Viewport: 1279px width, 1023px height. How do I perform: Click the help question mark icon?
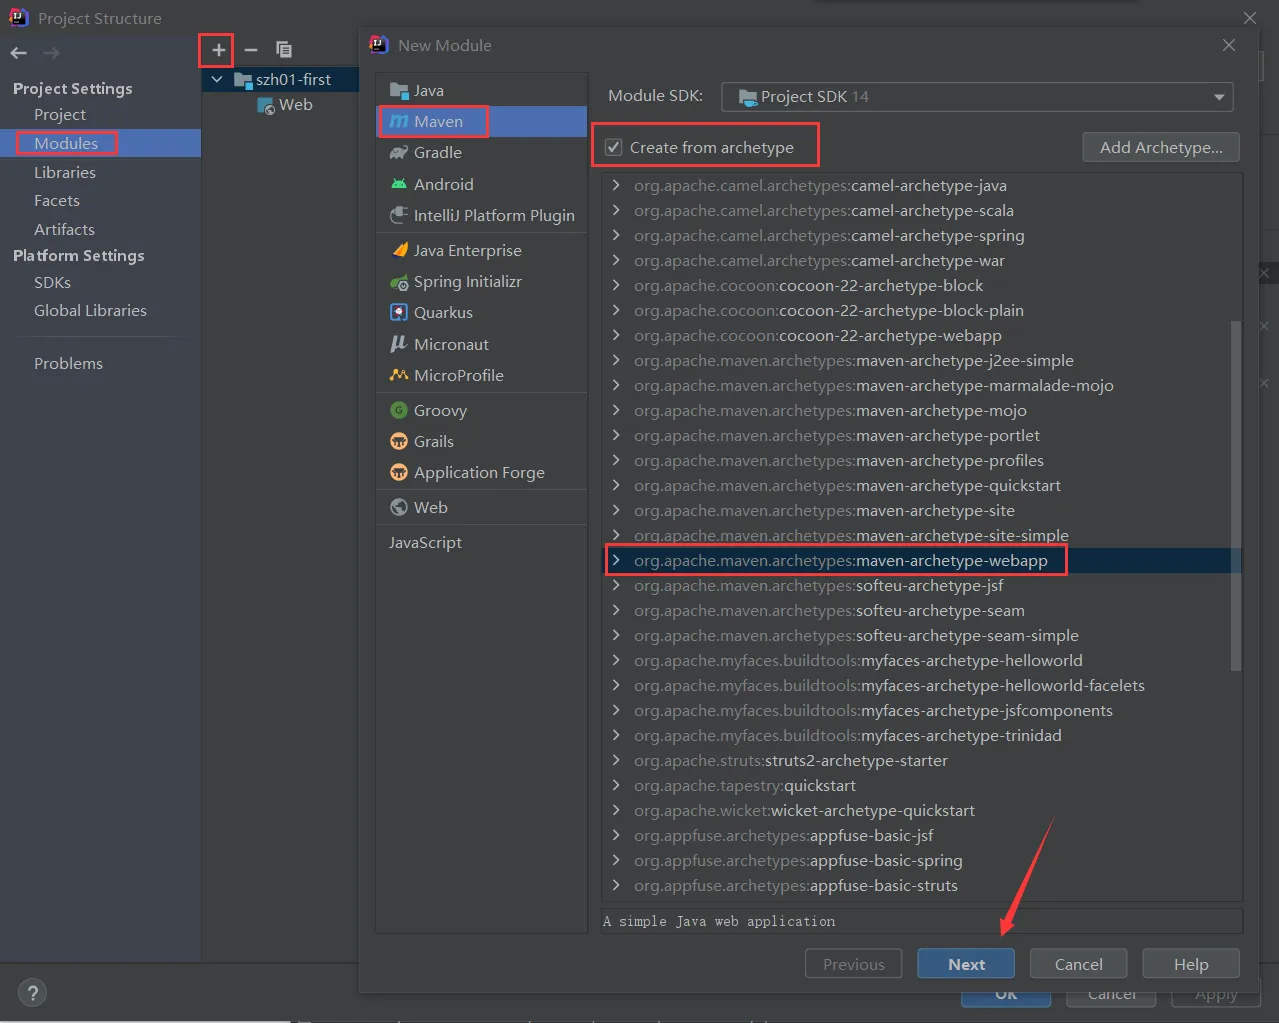click(x=33, y=993)
